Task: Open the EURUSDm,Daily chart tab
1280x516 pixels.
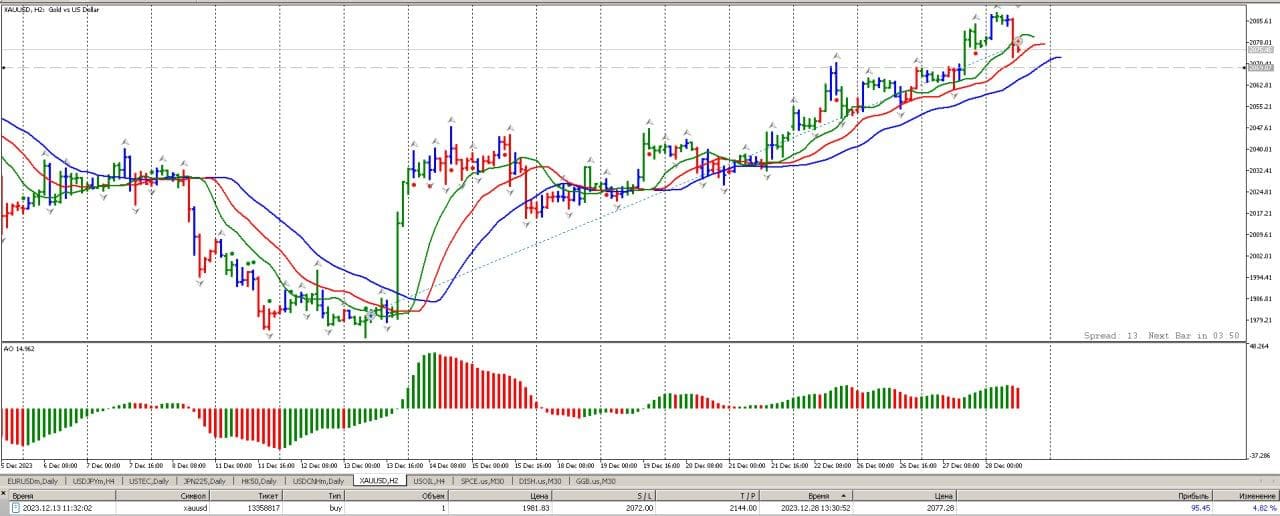Action: [32, 481]
